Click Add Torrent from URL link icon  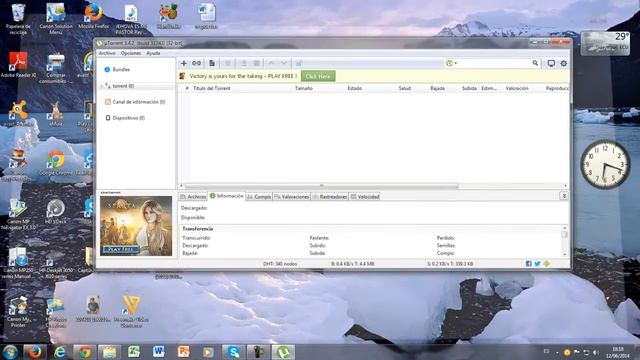[x=196, y=63]
